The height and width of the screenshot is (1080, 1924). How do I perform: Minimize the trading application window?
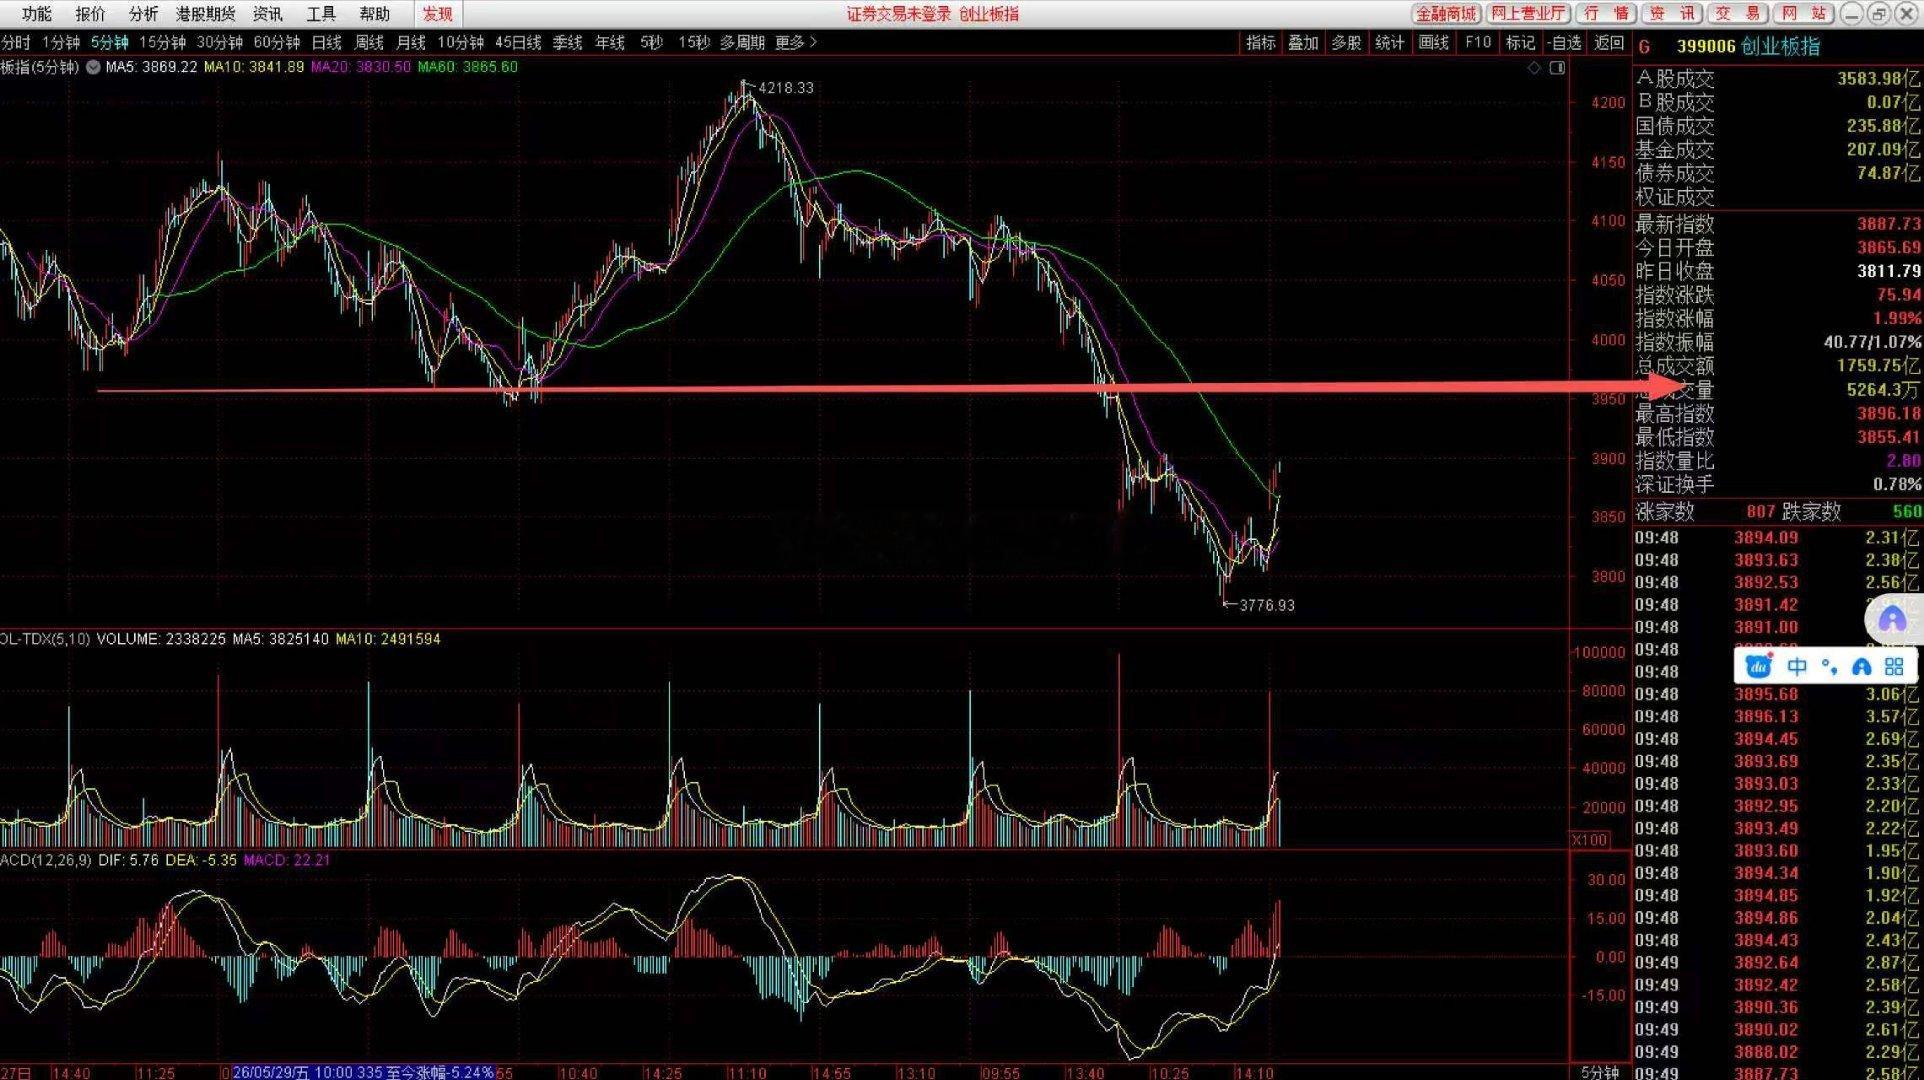point(1851,14)
